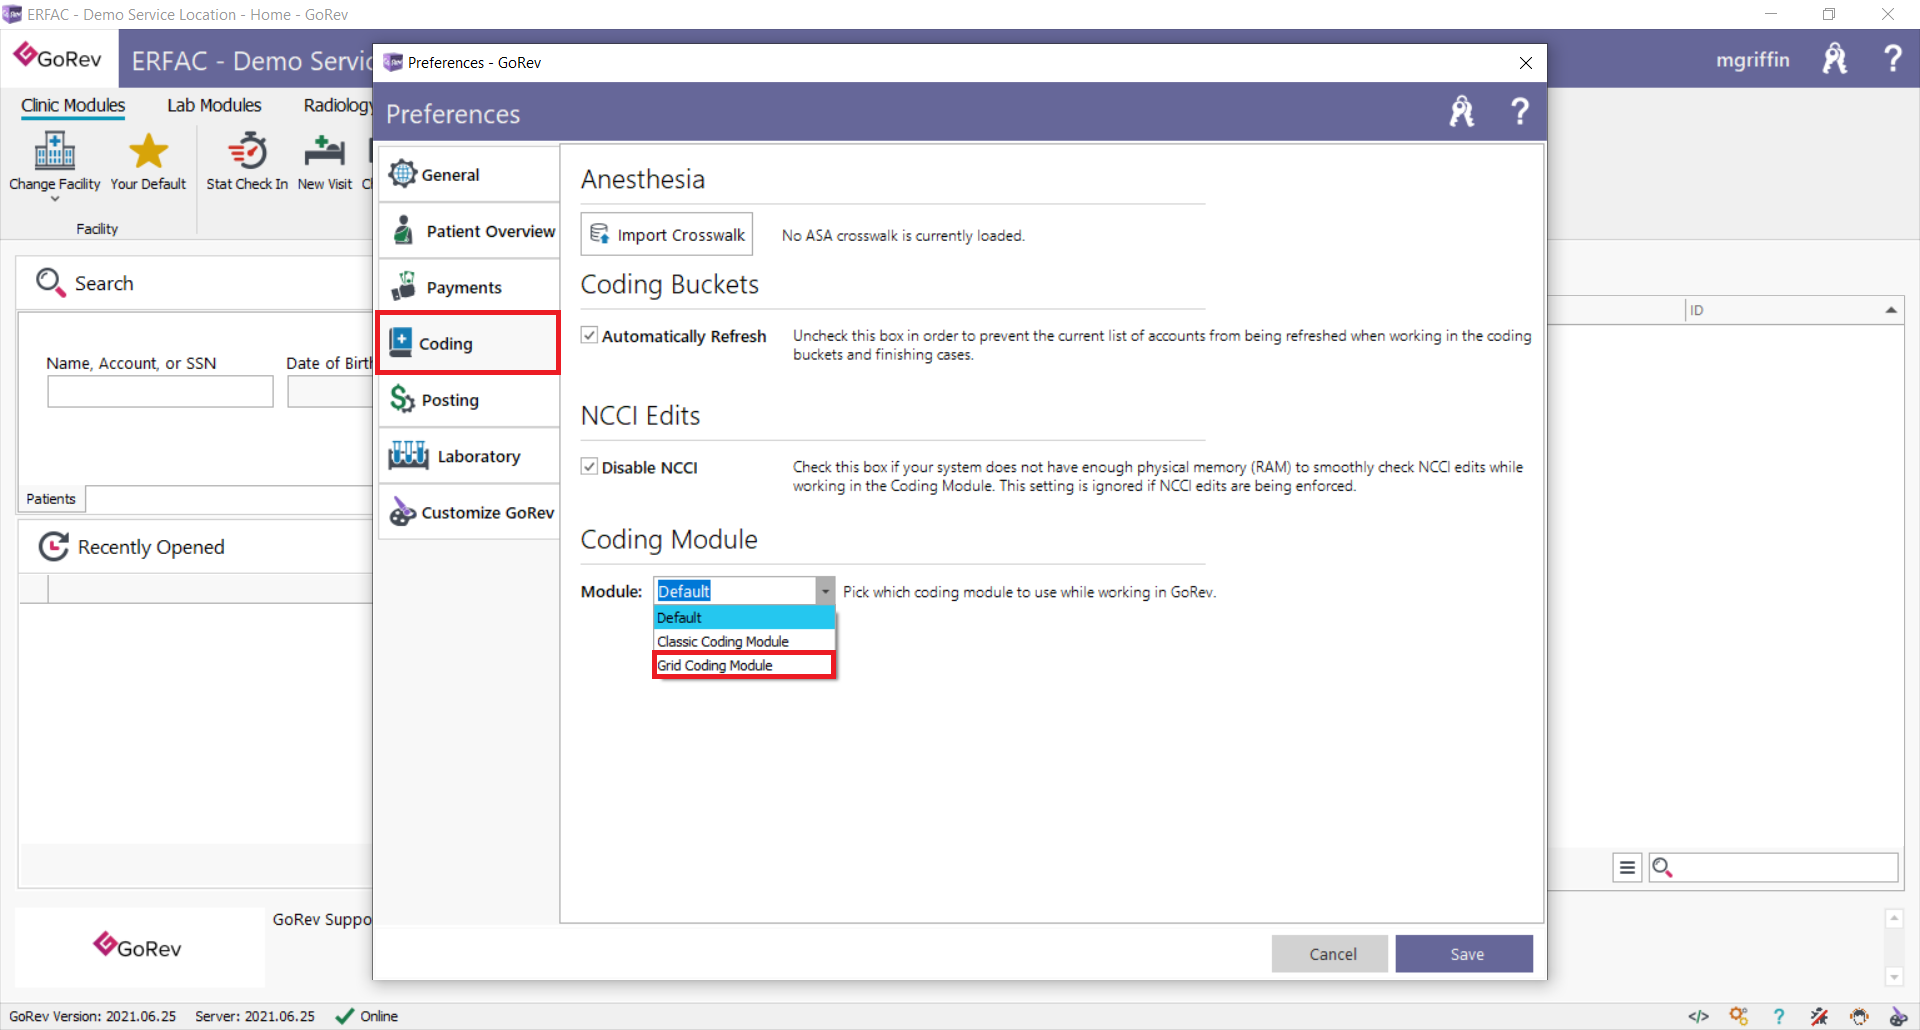The height and width of the screenshot is (1030, 1920).
Task: Toggle the Disable NCCI checkbox
Action: (x=590, y=466)
